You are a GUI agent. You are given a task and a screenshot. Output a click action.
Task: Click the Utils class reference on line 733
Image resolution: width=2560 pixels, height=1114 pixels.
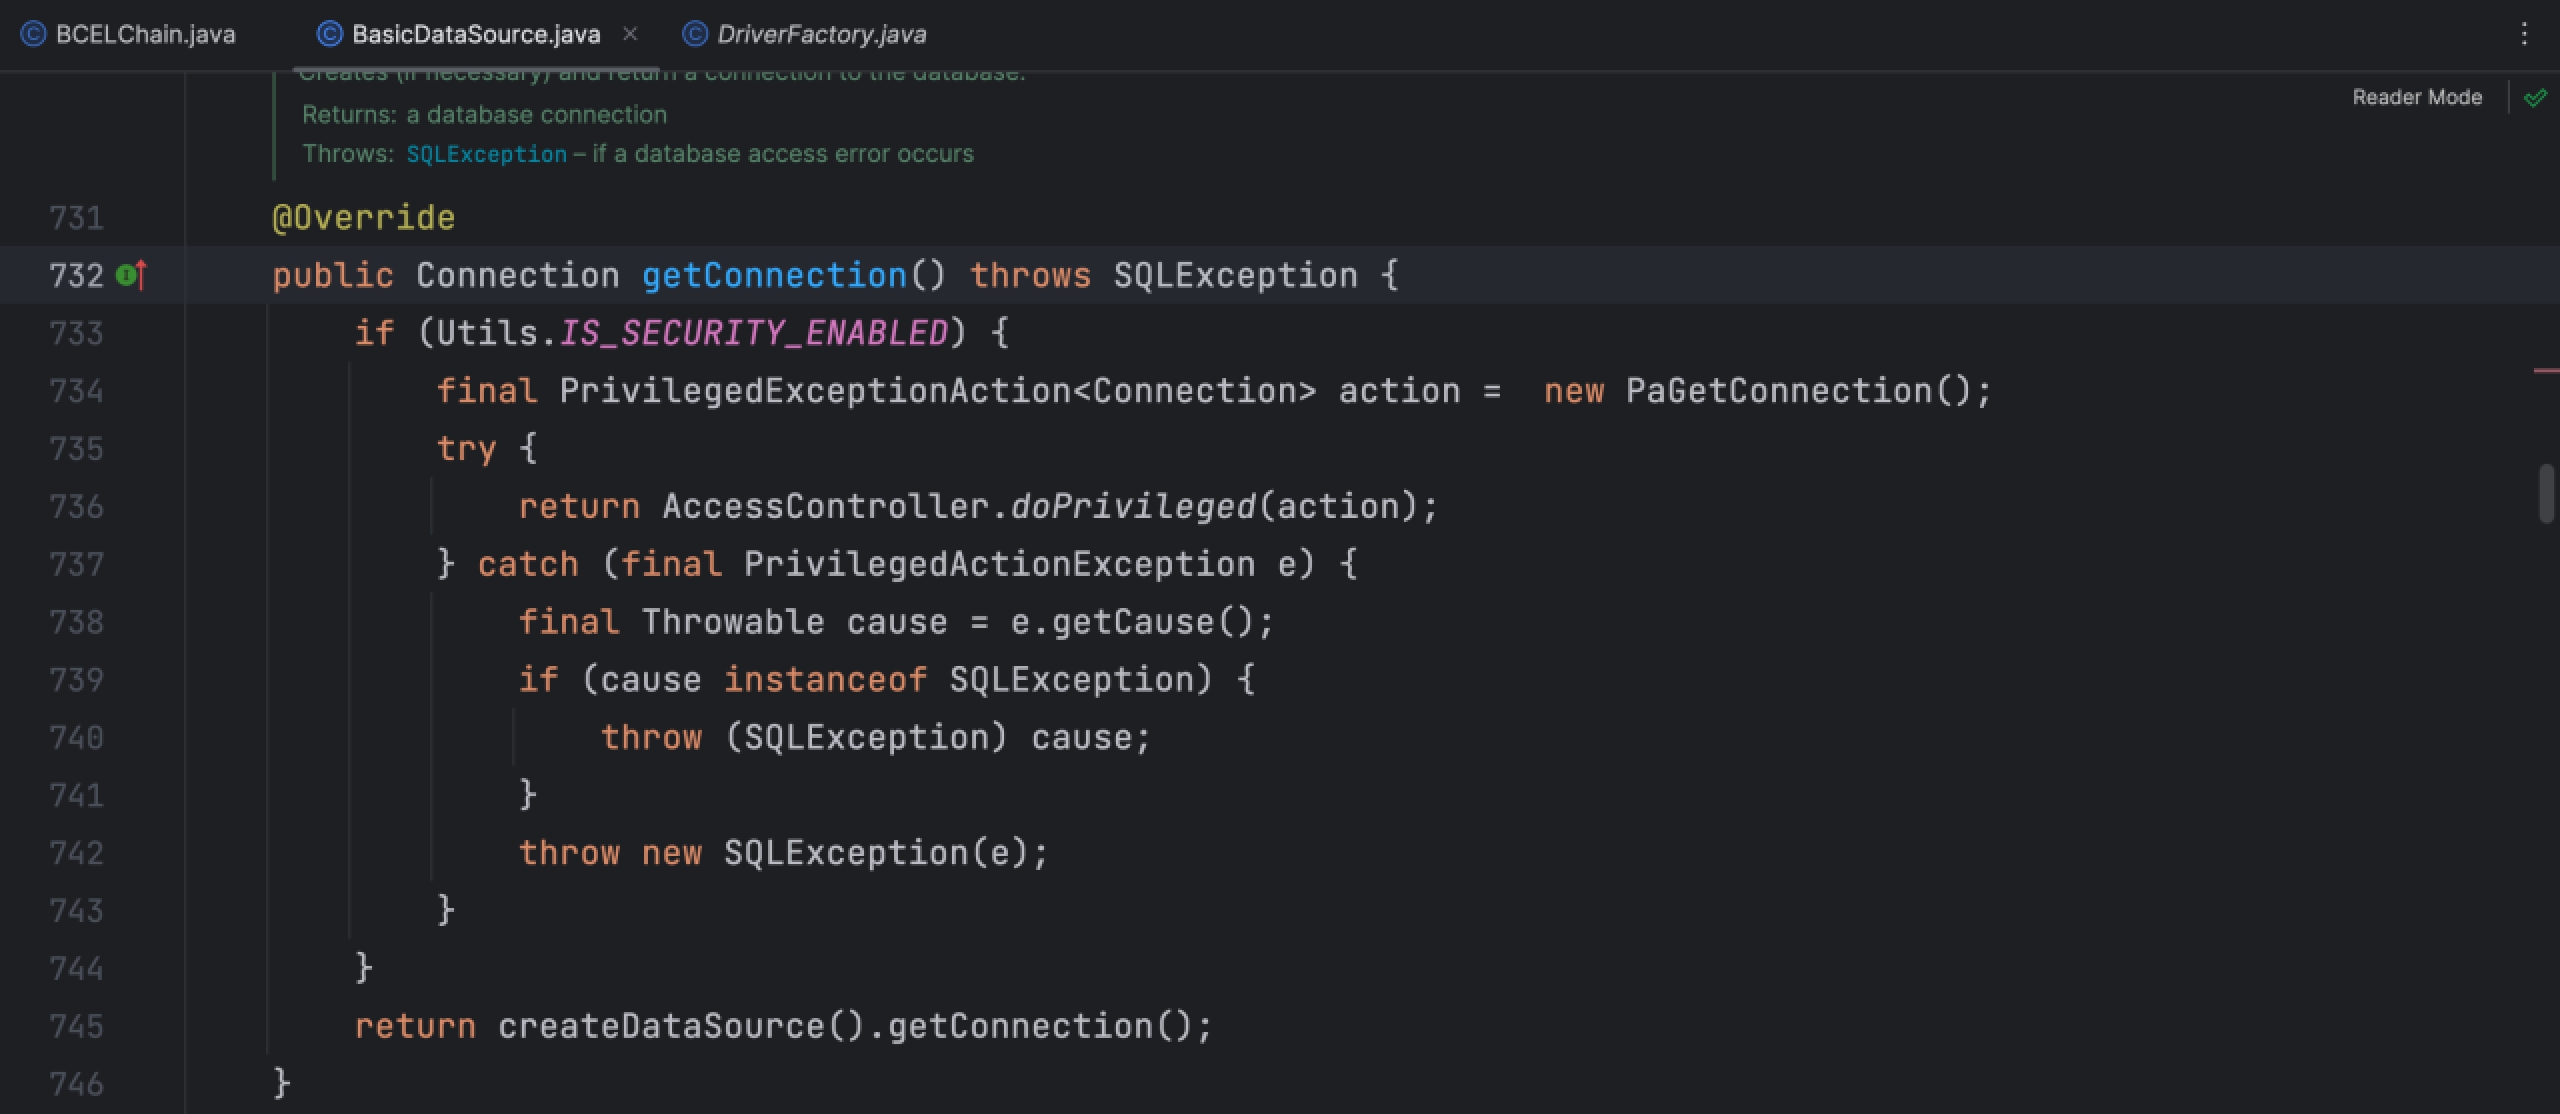[x=488, y=332]
